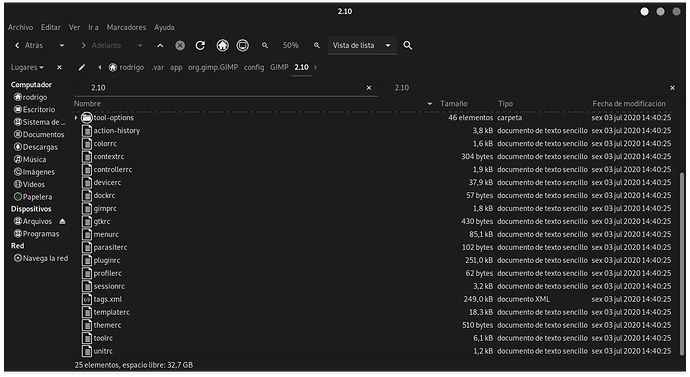Viewport: 690px width, 377px height.
Task: Open the Lugares sidebar selector dropdown
Action: pos(27,67)
